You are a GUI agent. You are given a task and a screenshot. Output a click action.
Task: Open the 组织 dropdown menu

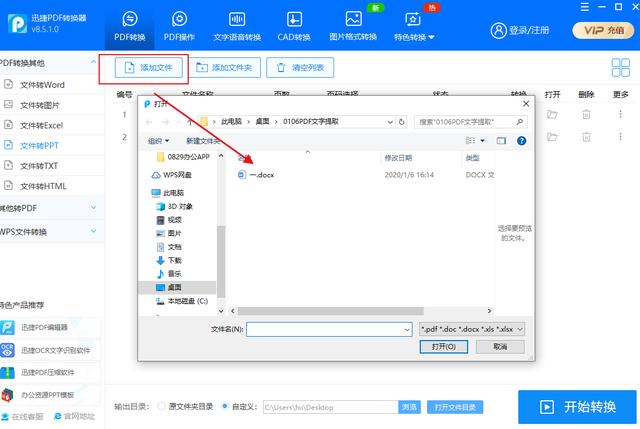[158, 141]
